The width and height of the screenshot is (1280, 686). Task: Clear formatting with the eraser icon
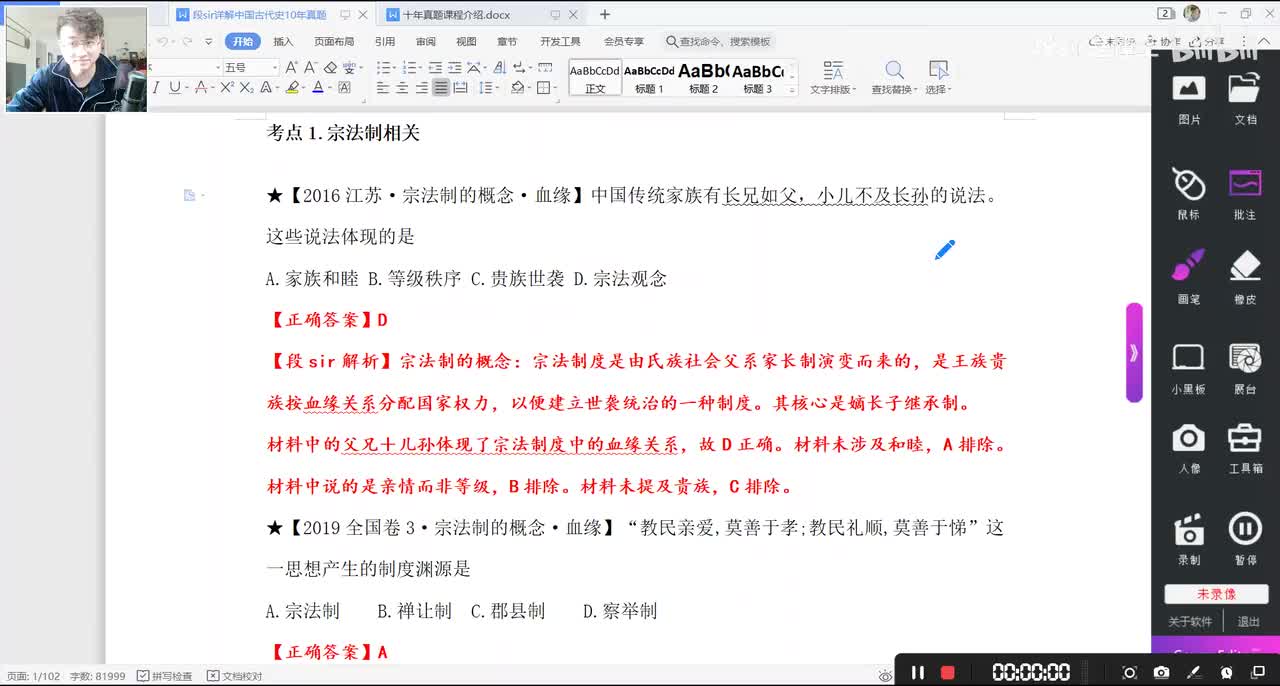coord(330,67)
